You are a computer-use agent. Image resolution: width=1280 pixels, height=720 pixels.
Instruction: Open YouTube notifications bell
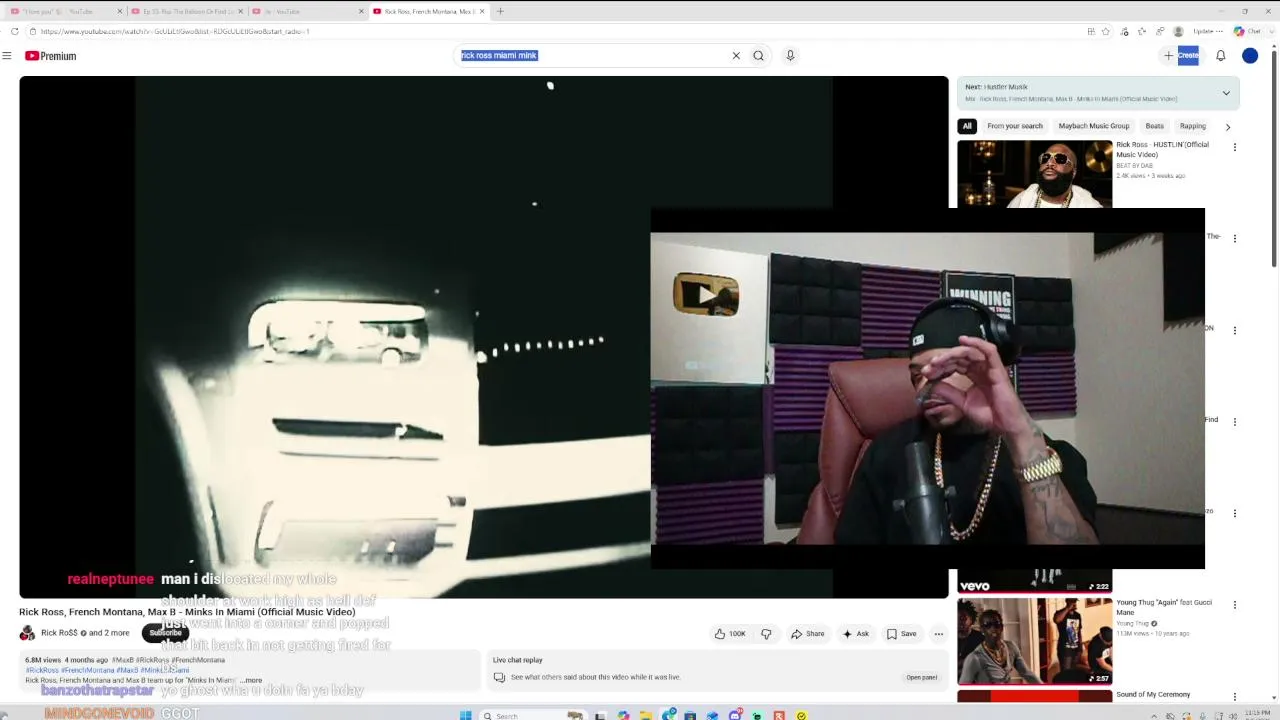pos(1221,56)
